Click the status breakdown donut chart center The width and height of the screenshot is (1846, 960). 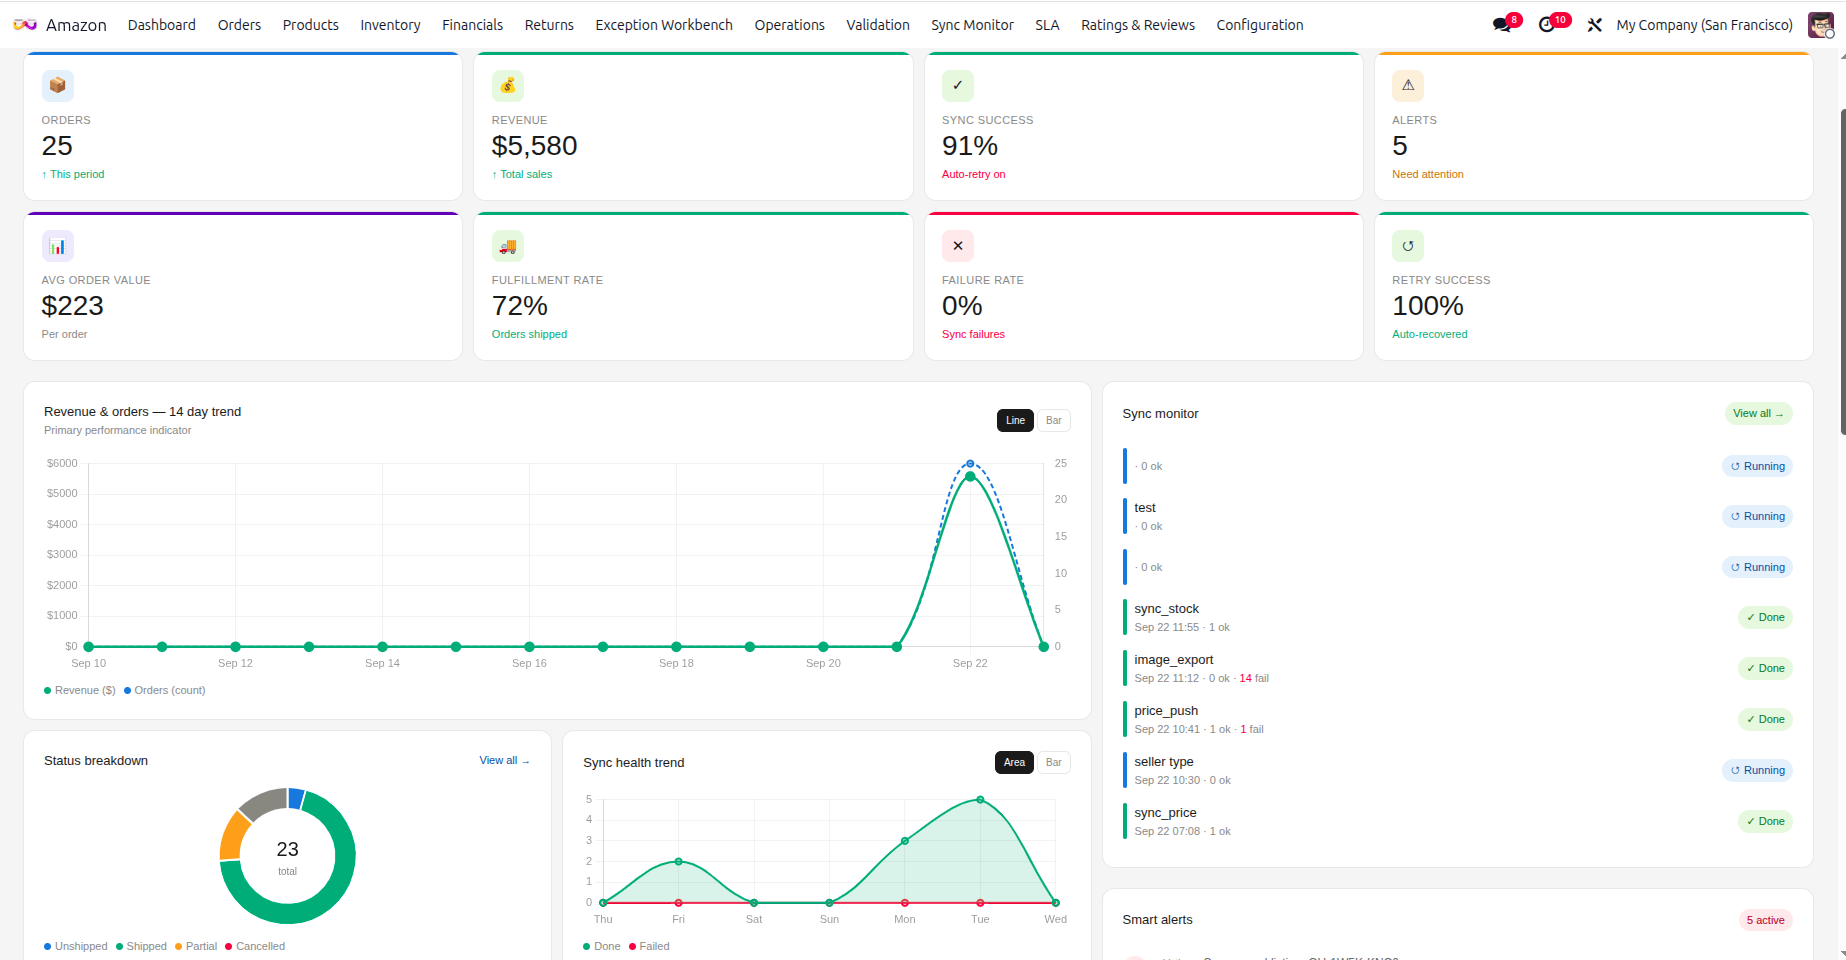pyautogui.click(x=287, y=856)
